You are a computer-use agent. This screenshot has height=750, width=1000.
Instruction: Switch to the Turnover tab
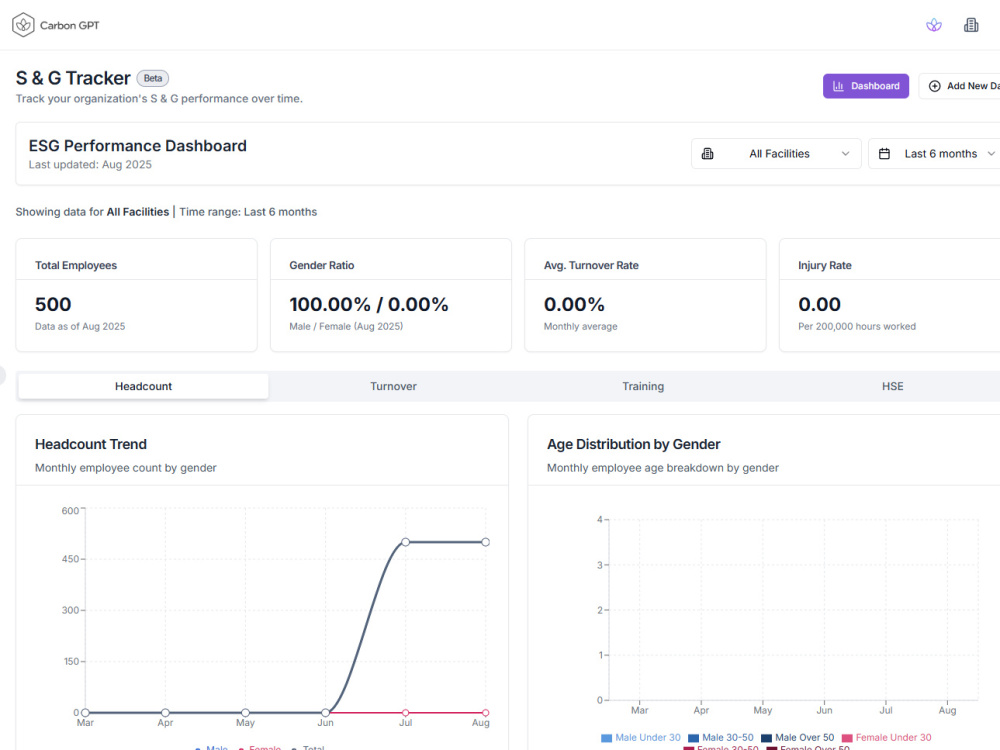pos(393,386)
